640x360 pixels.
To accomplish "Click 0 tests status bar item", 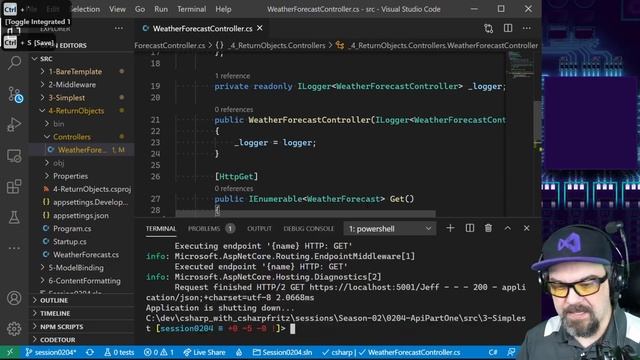I will click(119, 352).
